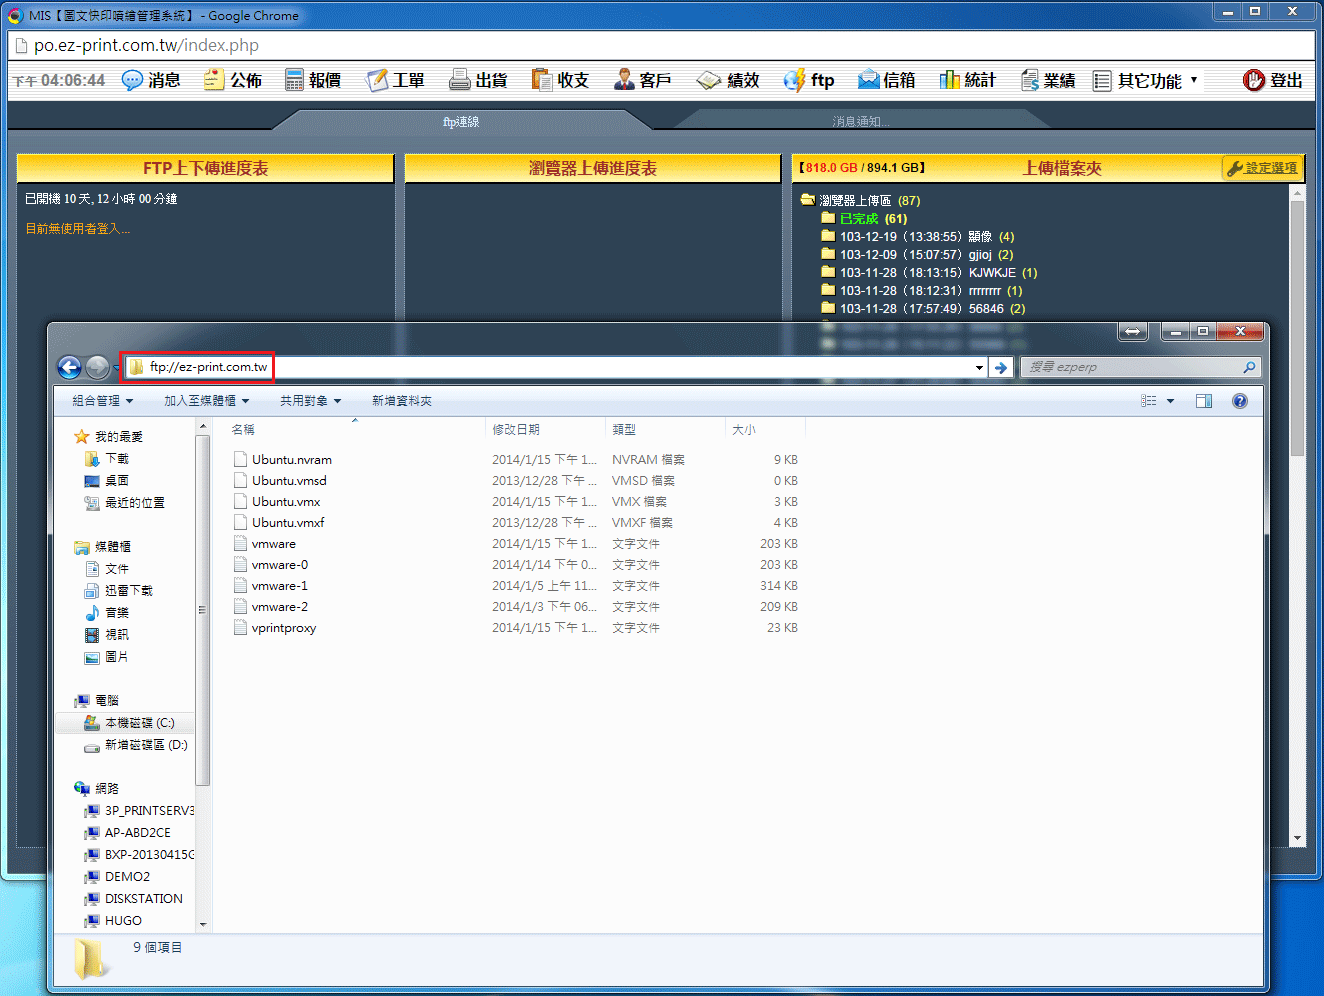Open the ftp module in toolbar
1324x996 pixels.
coord(809,80)
